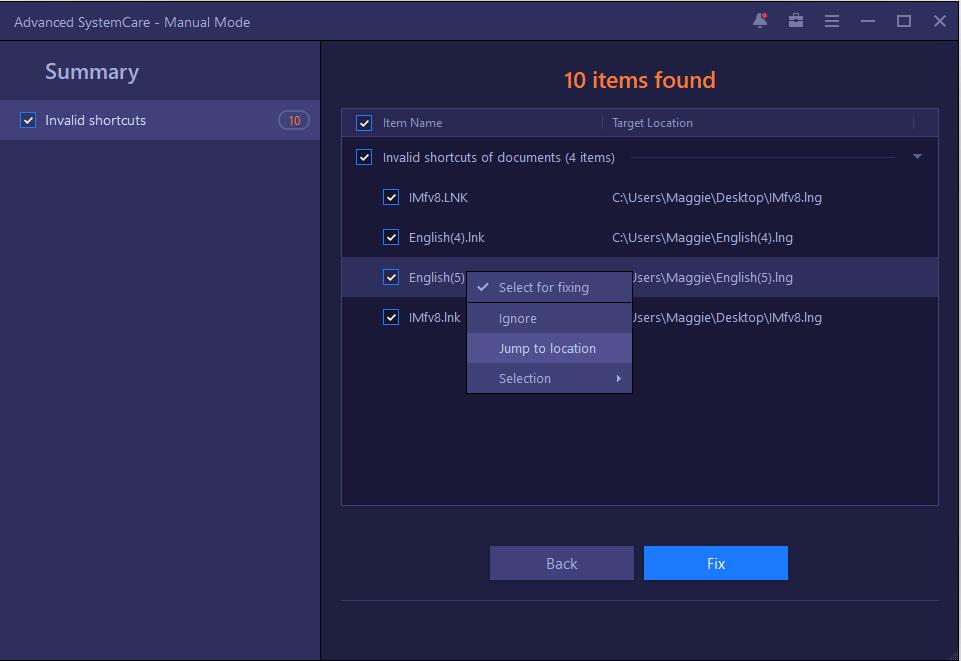Expand the Selection submenu arrow
The image size is (961, 661).
click(619, 379)
